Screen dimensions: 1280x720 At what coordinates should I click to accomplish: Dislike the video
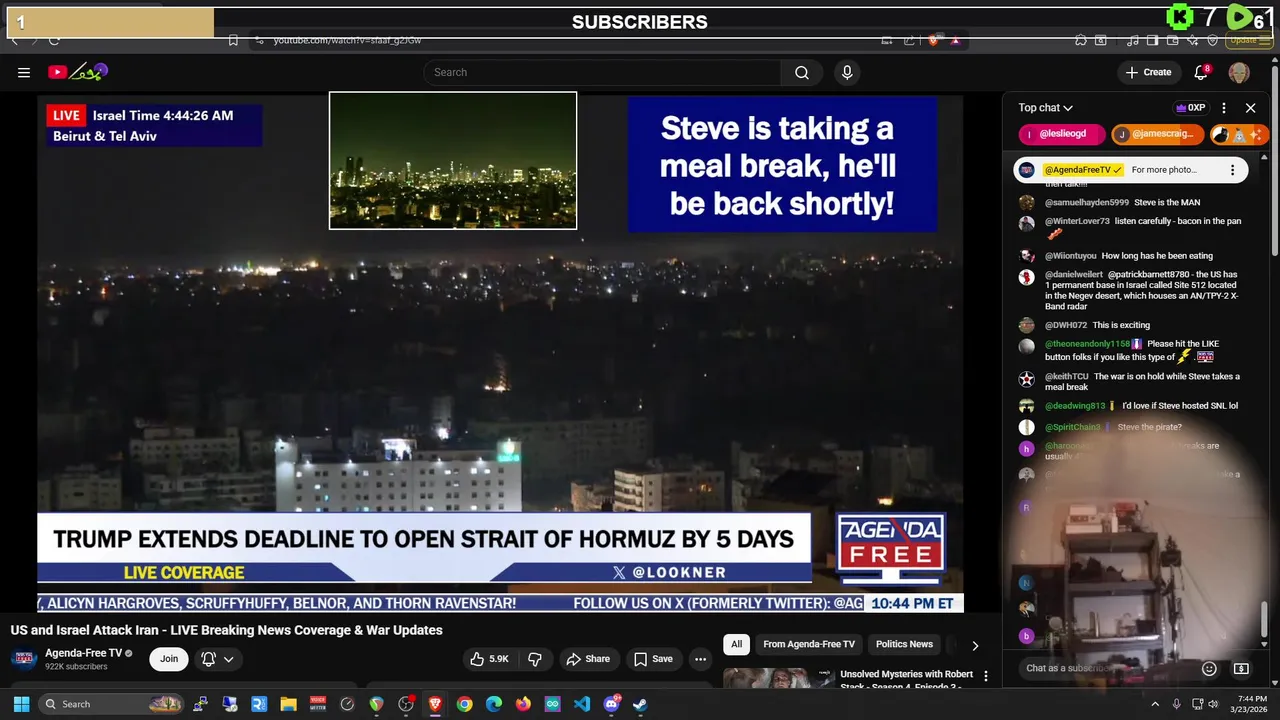click(x=535, y=659)
